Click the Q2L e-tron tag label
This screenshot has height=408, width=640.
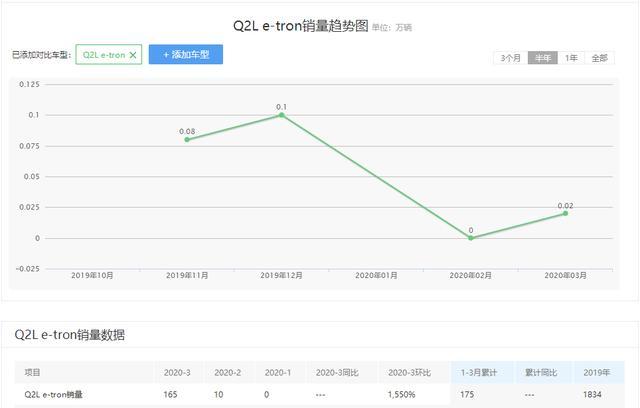click(x=104, y=55)
